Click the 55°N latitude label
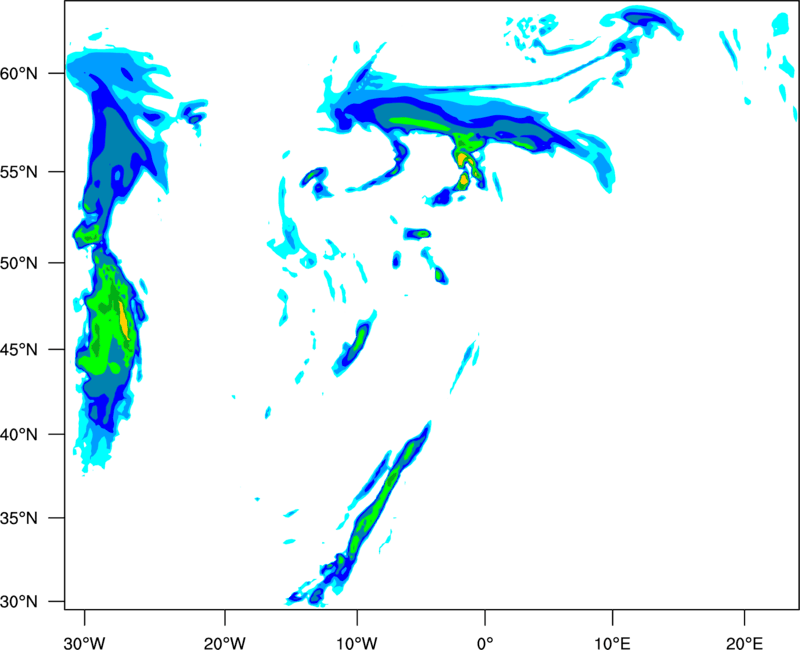This screenshot has height=650, width=800. tap(19, 172)
